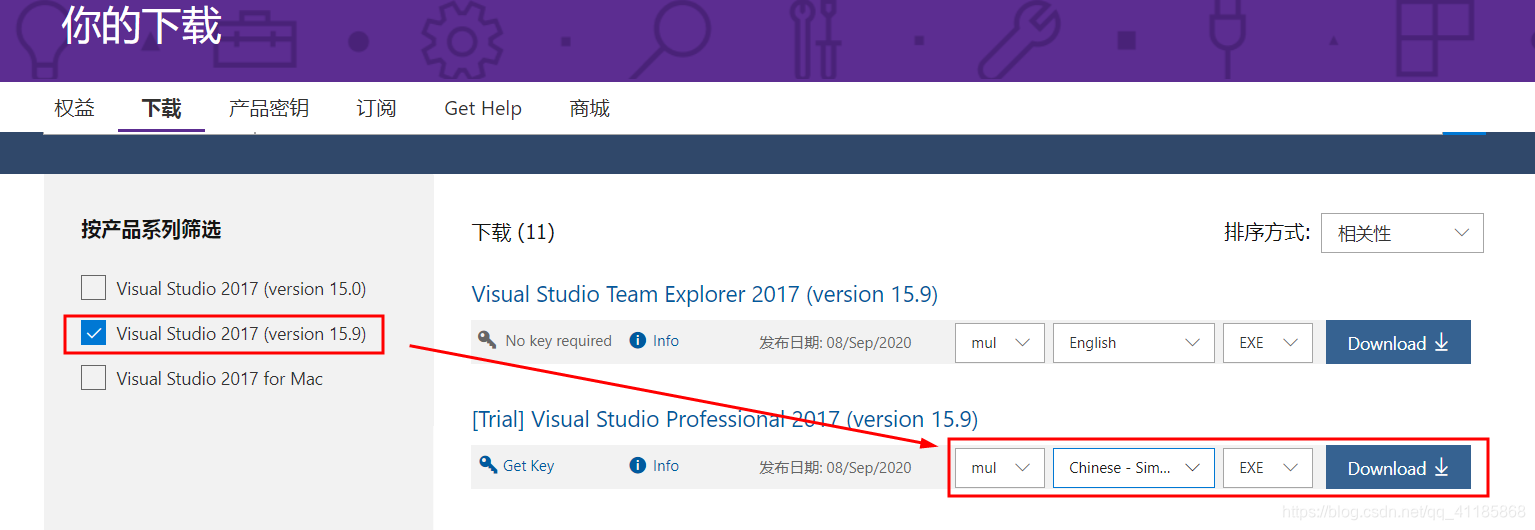Click Professional 2017 Info icon
Image resolution: width=1535 pixels, height=530 pixels.
637,465
